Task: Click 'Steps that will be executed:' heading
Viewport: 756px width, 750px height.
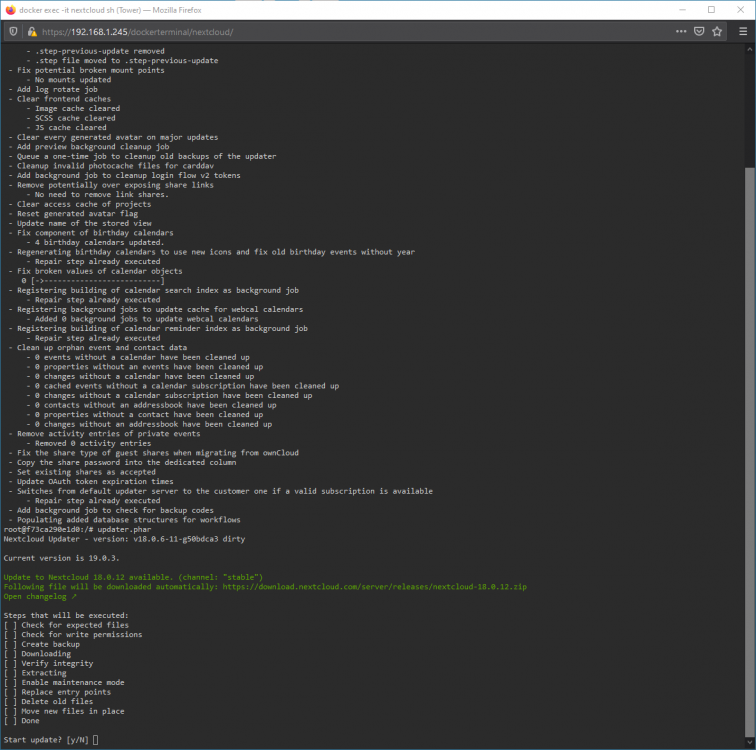Action: pos(66,615)
